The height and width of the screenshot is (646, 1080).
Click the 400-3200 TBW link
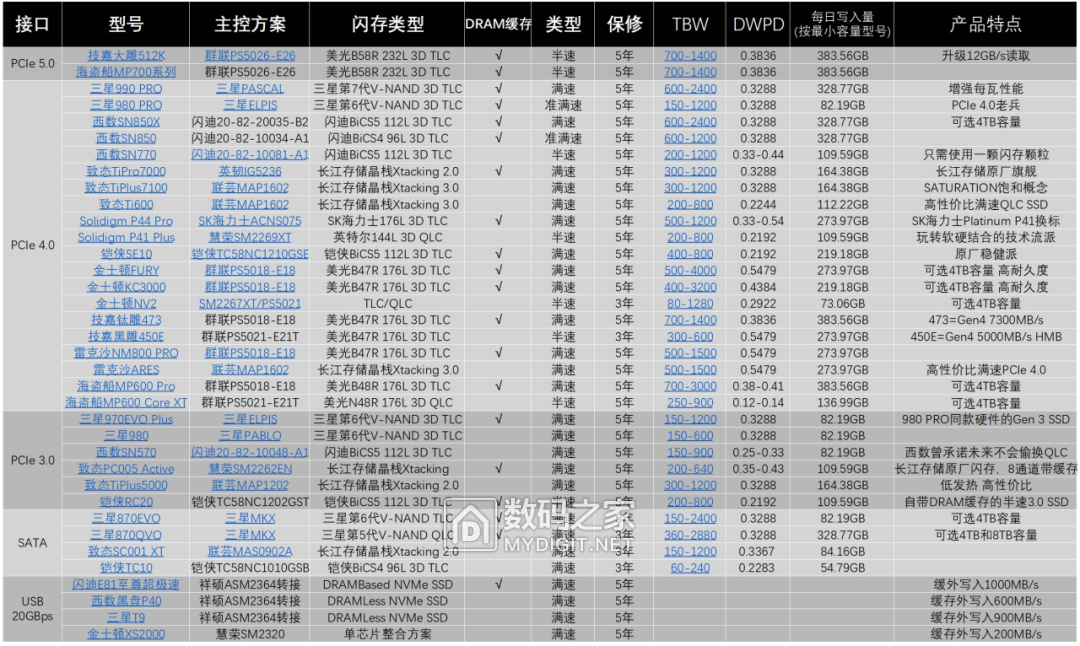(690, 287)
